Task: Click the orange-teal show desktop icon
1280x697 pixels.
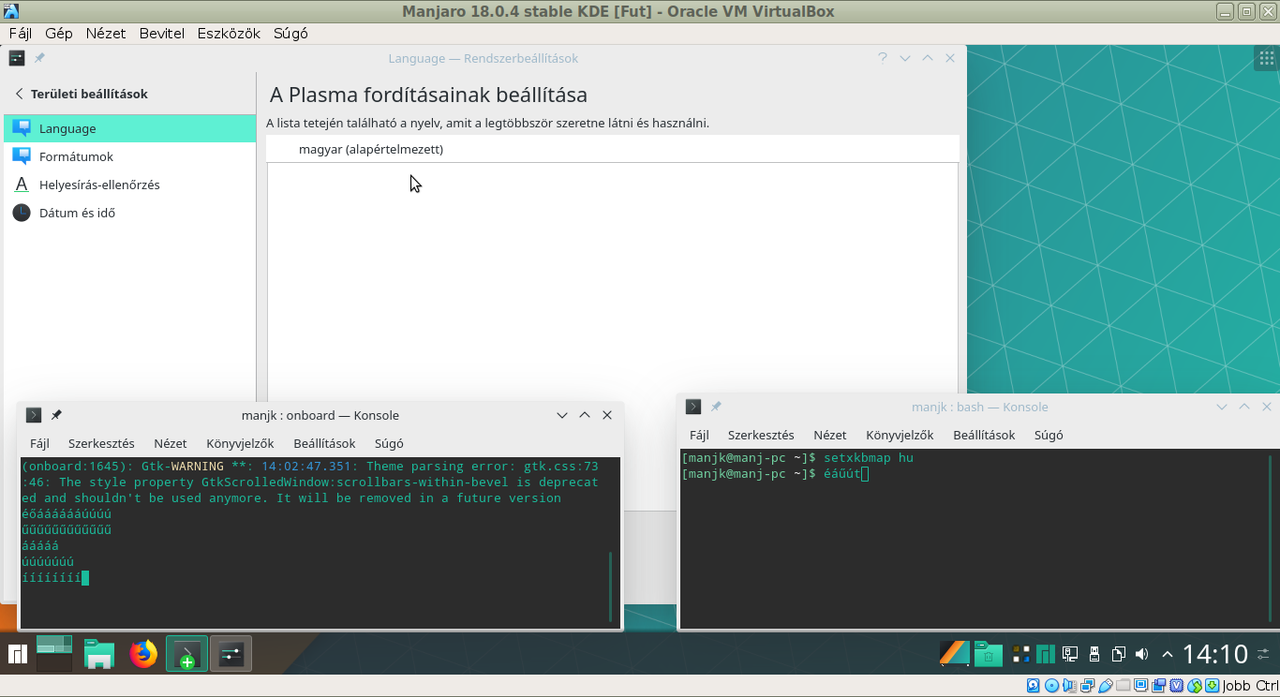Action: pos(955,653)
